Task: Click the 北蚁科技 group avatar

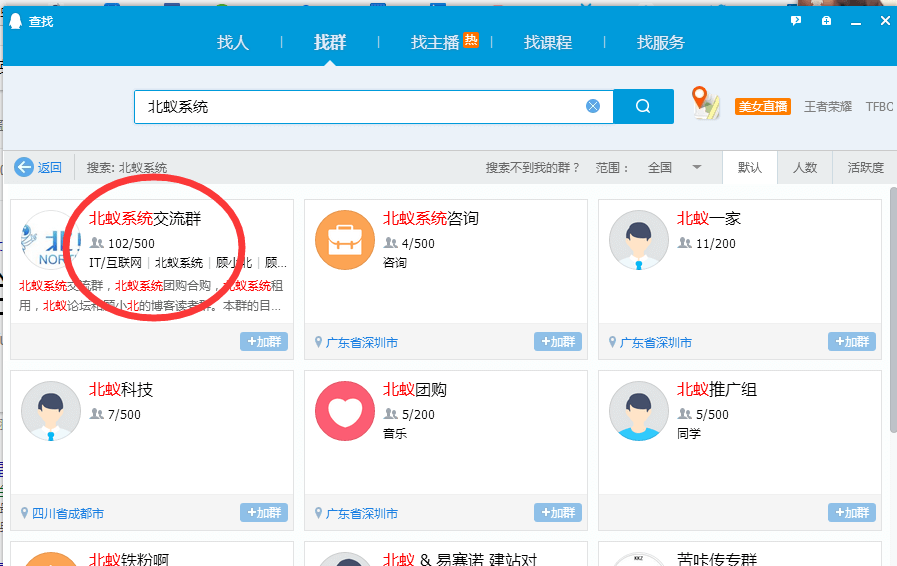Action: click(50, 411)
